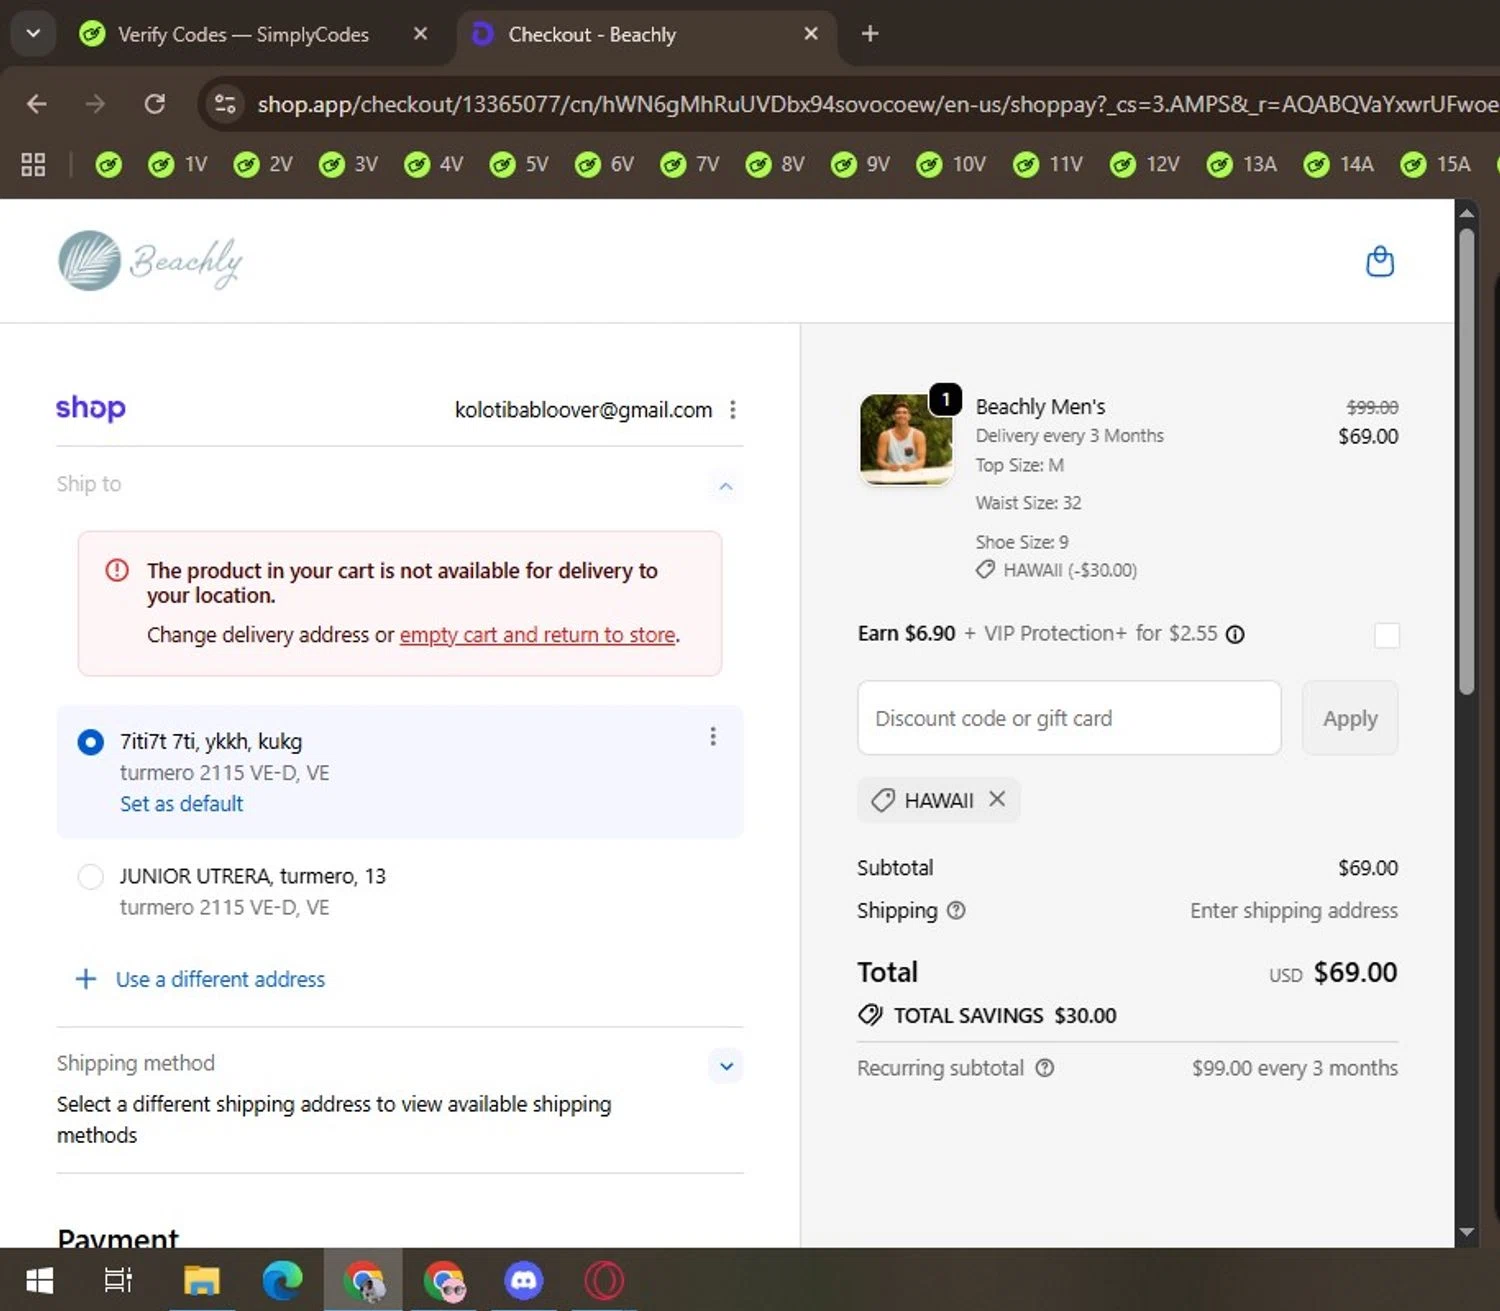
Task: Open the 13A bookmark
Action: 1242,164
